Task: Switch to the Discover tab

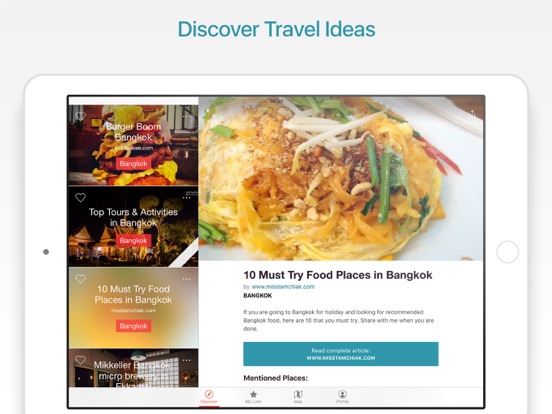Action: (x=209, y=397)
